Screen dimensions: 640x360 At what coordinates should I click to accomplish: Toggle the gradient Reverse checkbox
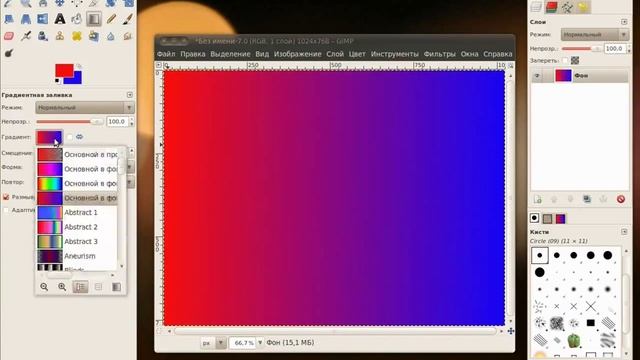[x=69, y=137]
